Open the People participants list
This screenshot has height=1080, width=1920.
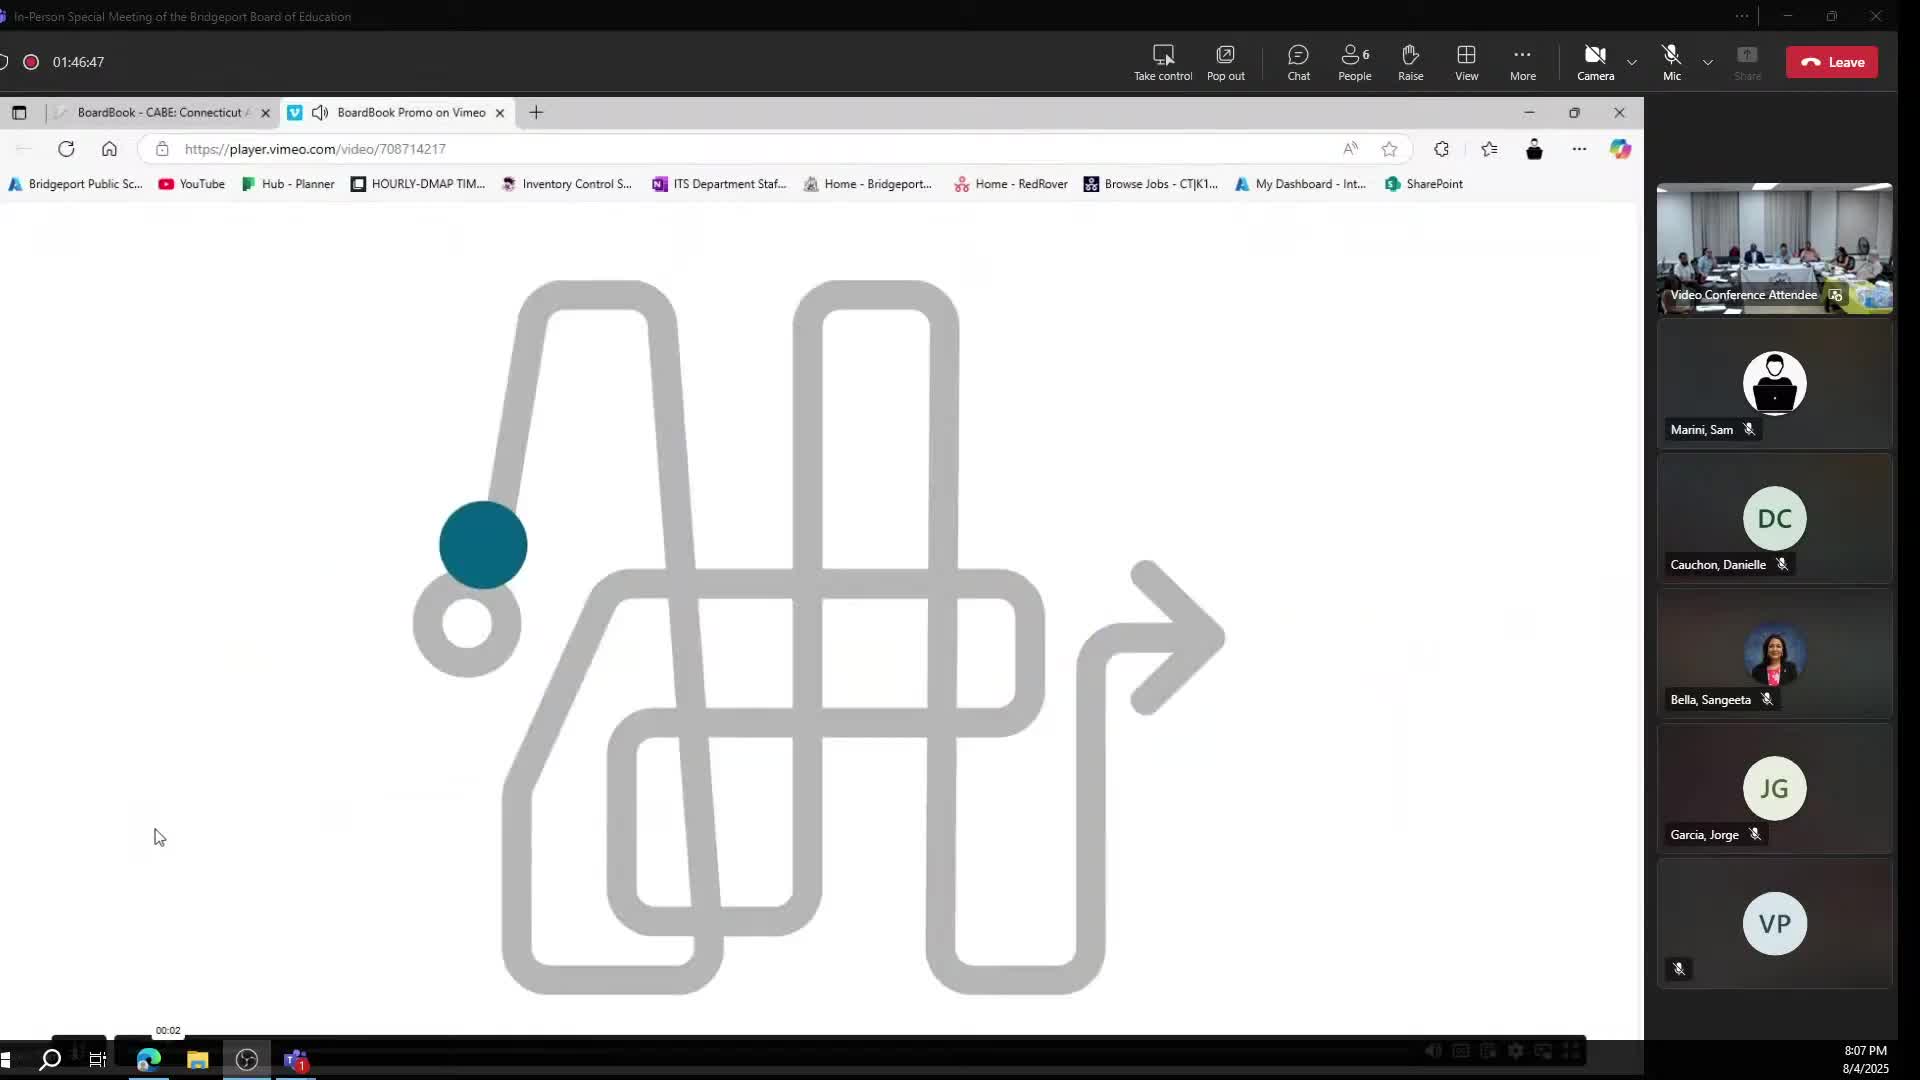tap(1354, 62)
